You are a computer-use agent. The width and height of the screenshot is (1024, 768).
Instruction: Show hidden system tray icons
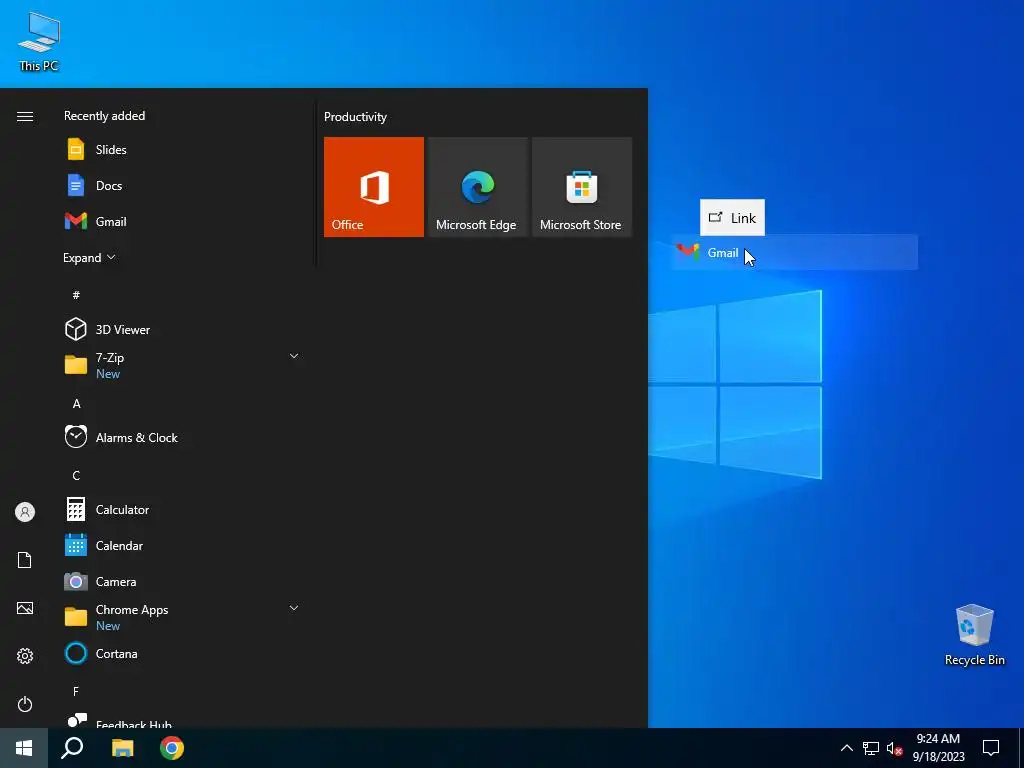click(846, 748)
